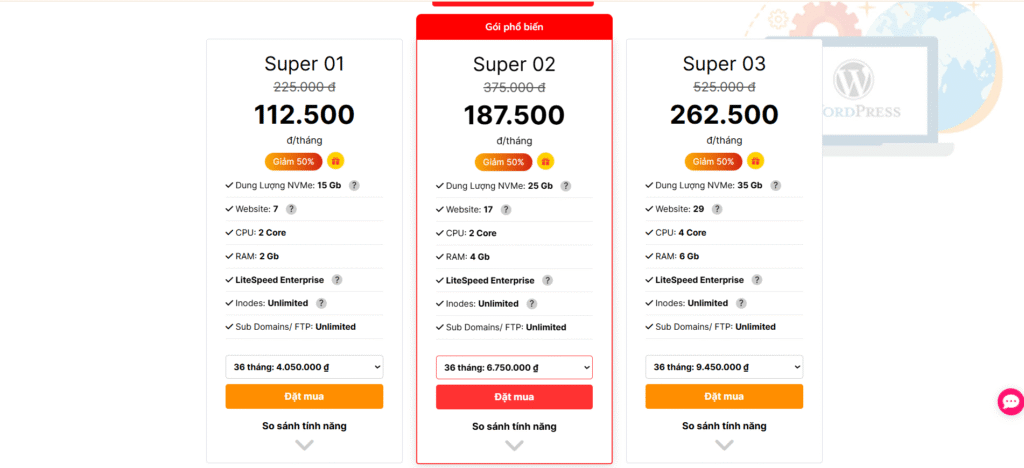Open Super 01 billing term dropdown
1024x468 pixels.
coord(304,367)
